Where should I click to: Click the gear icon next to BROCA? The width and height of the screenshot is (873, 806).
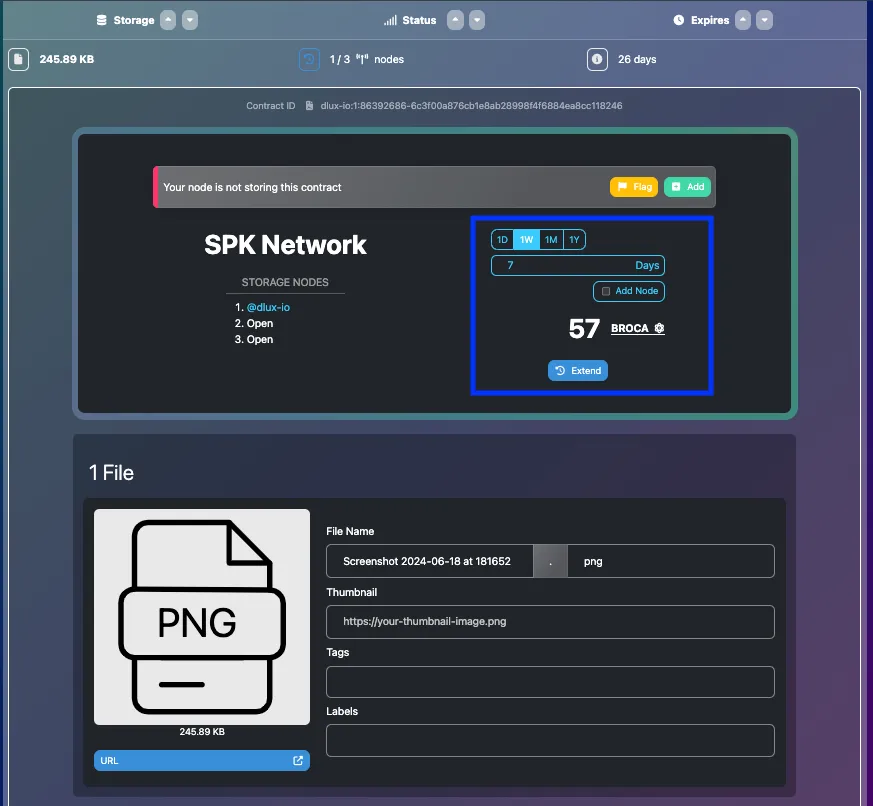pyautogui.click(x=659, y=328)
